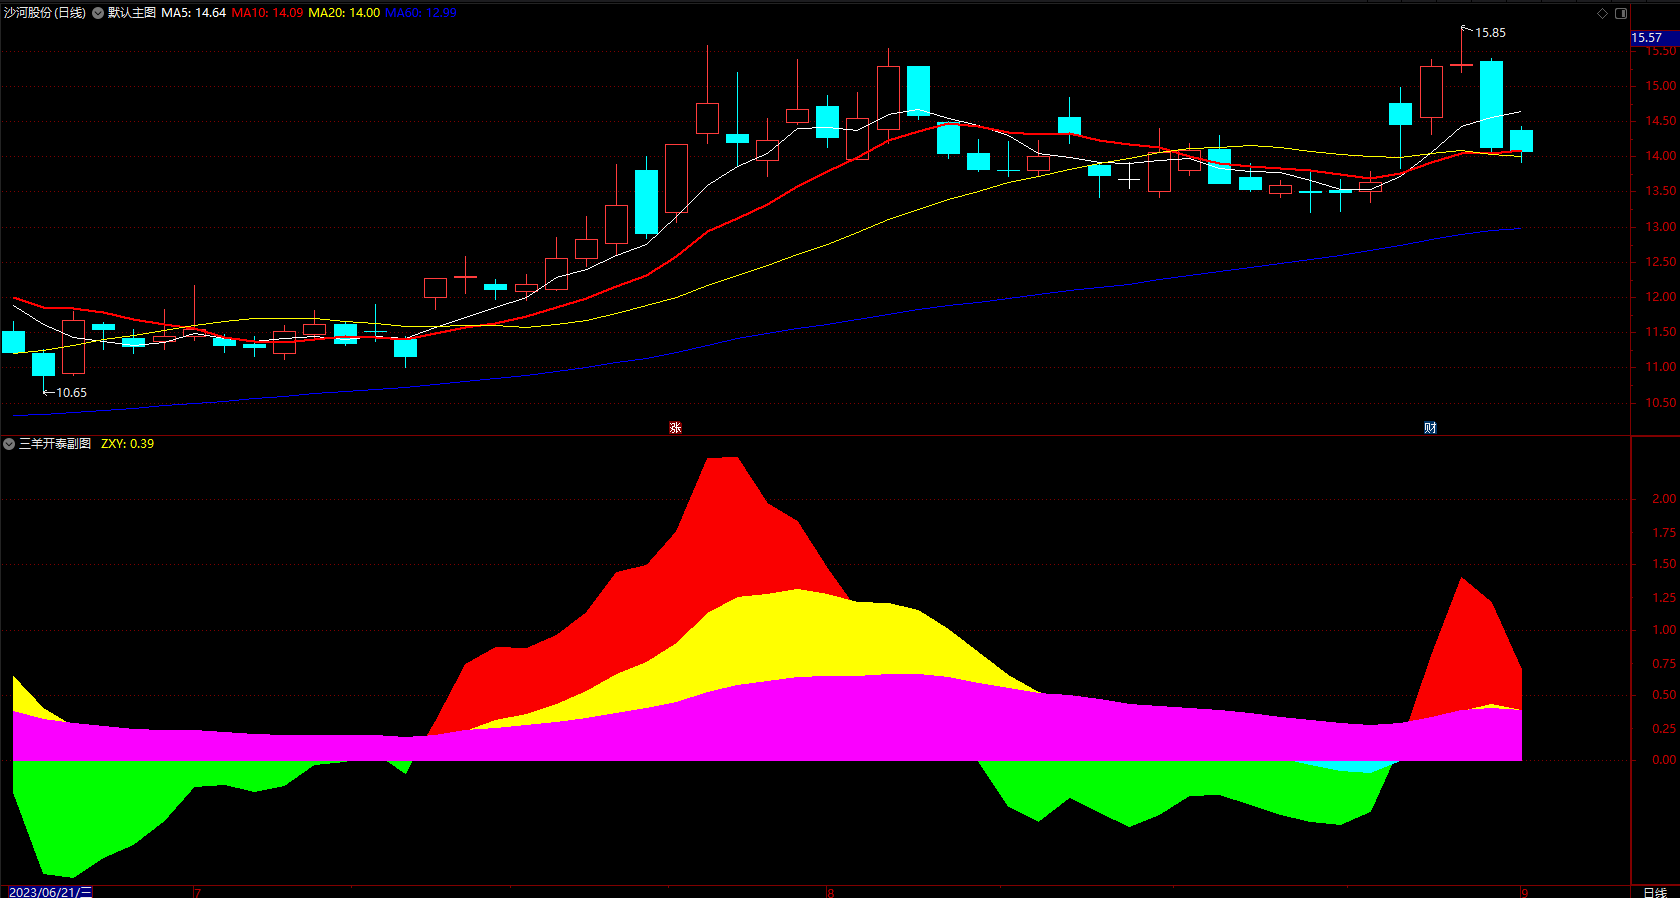This screenshot has height=898, width=1680.
Task: Click the 15.00 price axis label
Action: (1661, 86)
